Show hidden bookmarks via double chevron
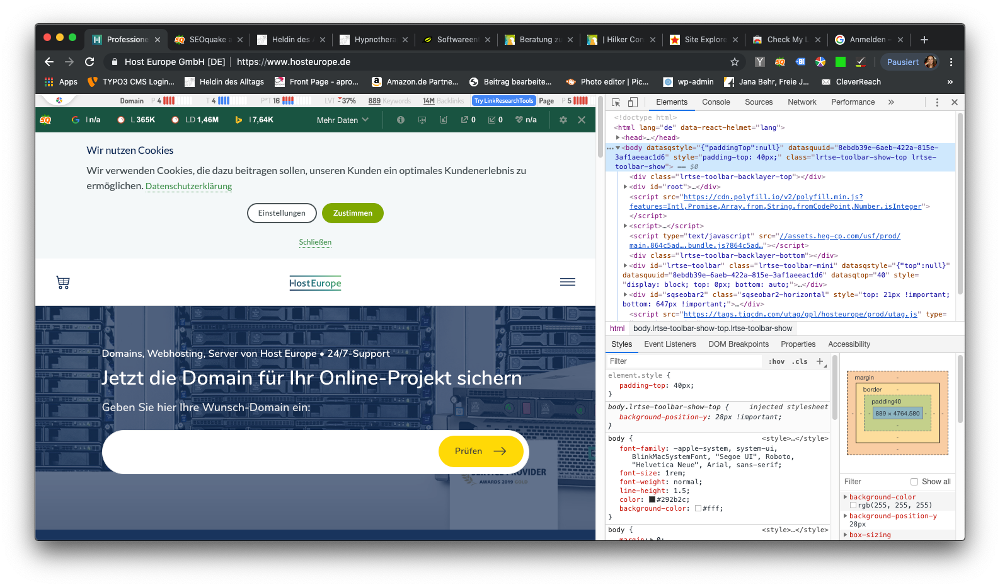The width and height of the screenshot is (1000, 587). tap(950, 82)
